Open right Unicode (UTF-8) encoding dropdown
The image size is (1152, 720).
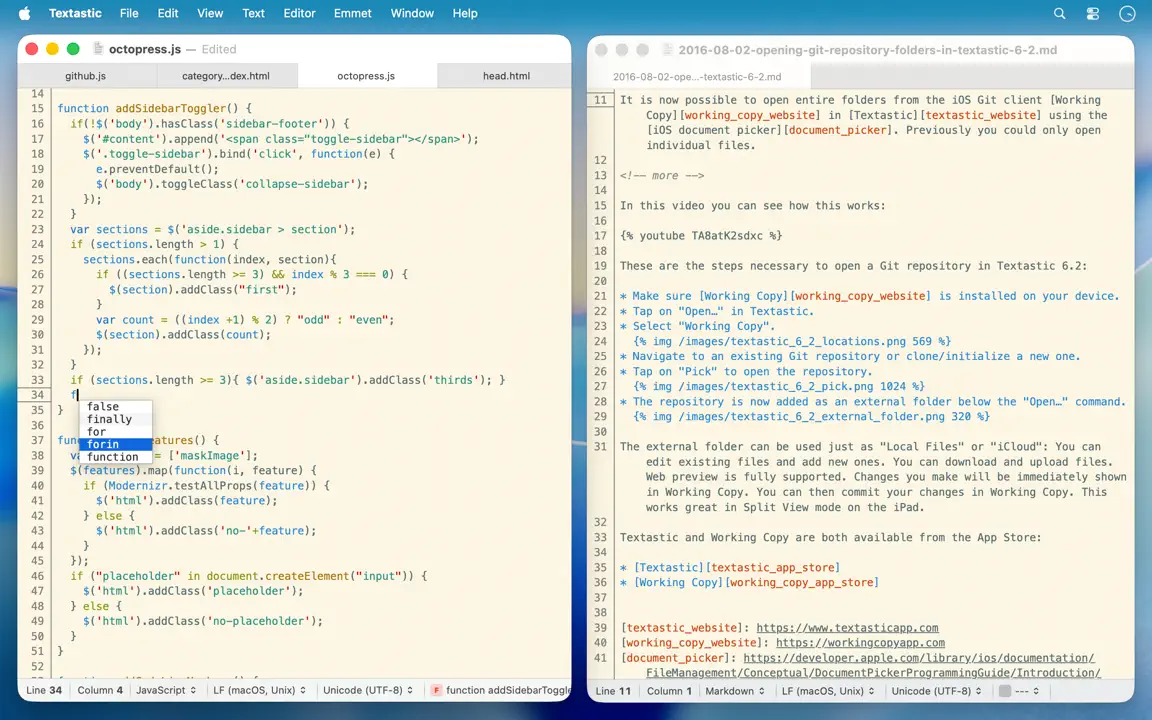tap(937, 691)
